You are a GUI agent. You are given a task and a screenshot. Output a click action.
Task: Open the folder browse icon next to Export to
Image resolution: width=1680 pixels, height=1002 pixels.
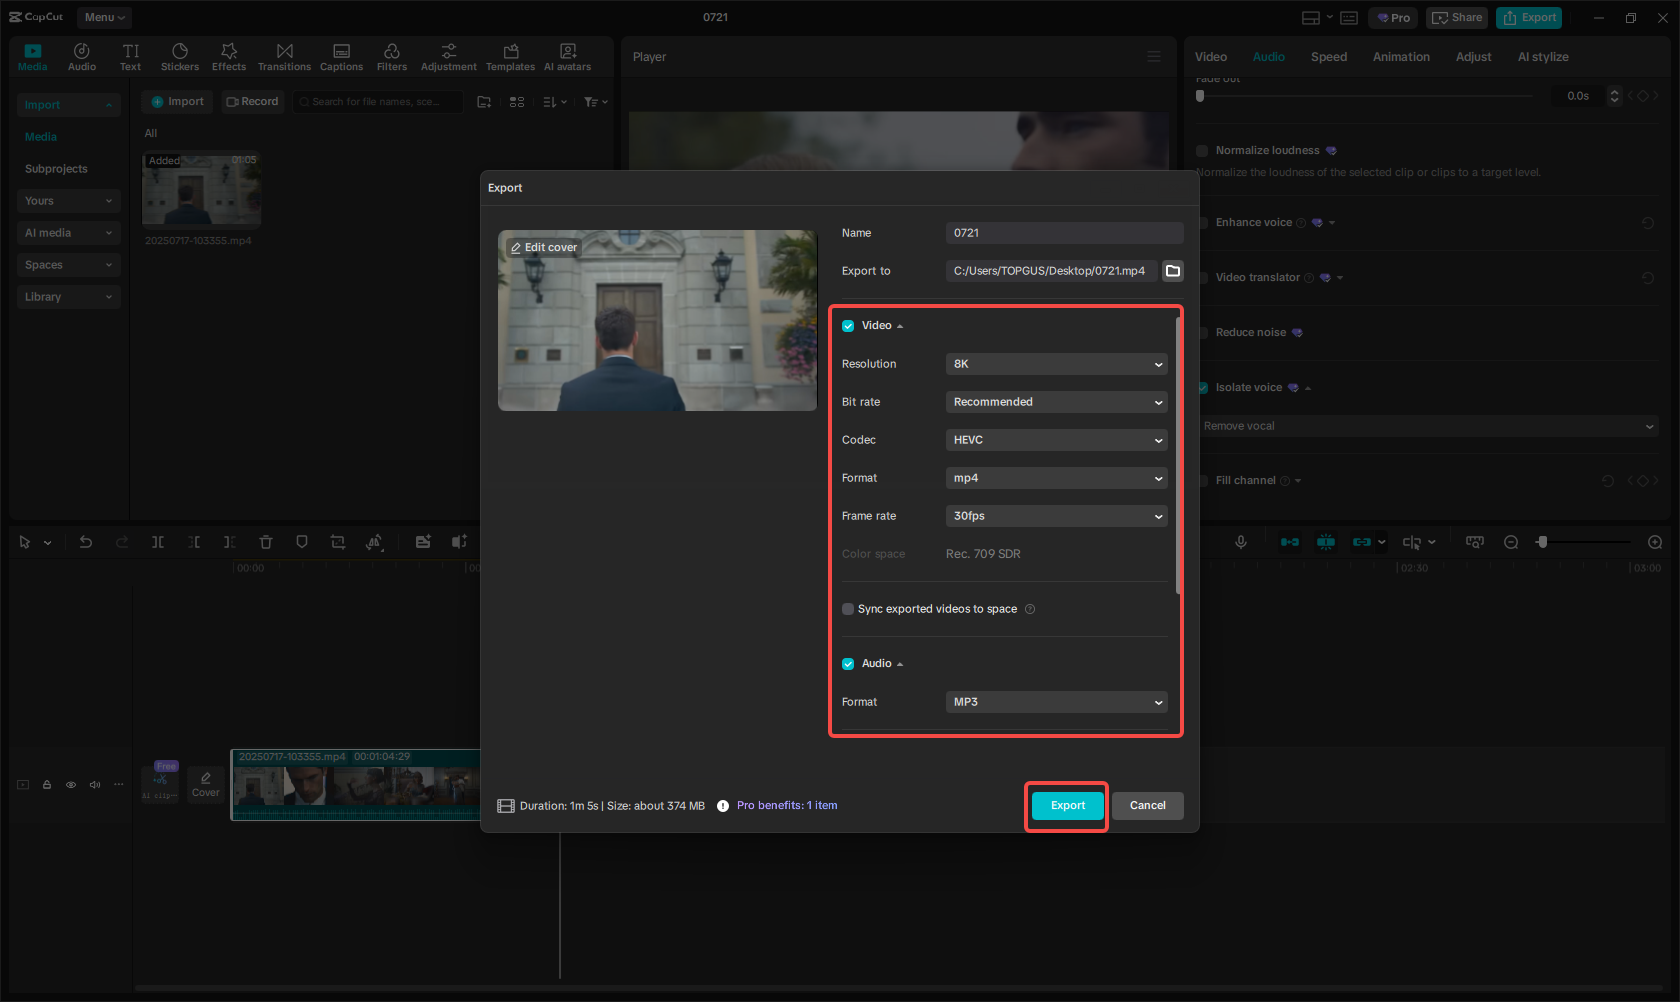tap(1173, 270)
